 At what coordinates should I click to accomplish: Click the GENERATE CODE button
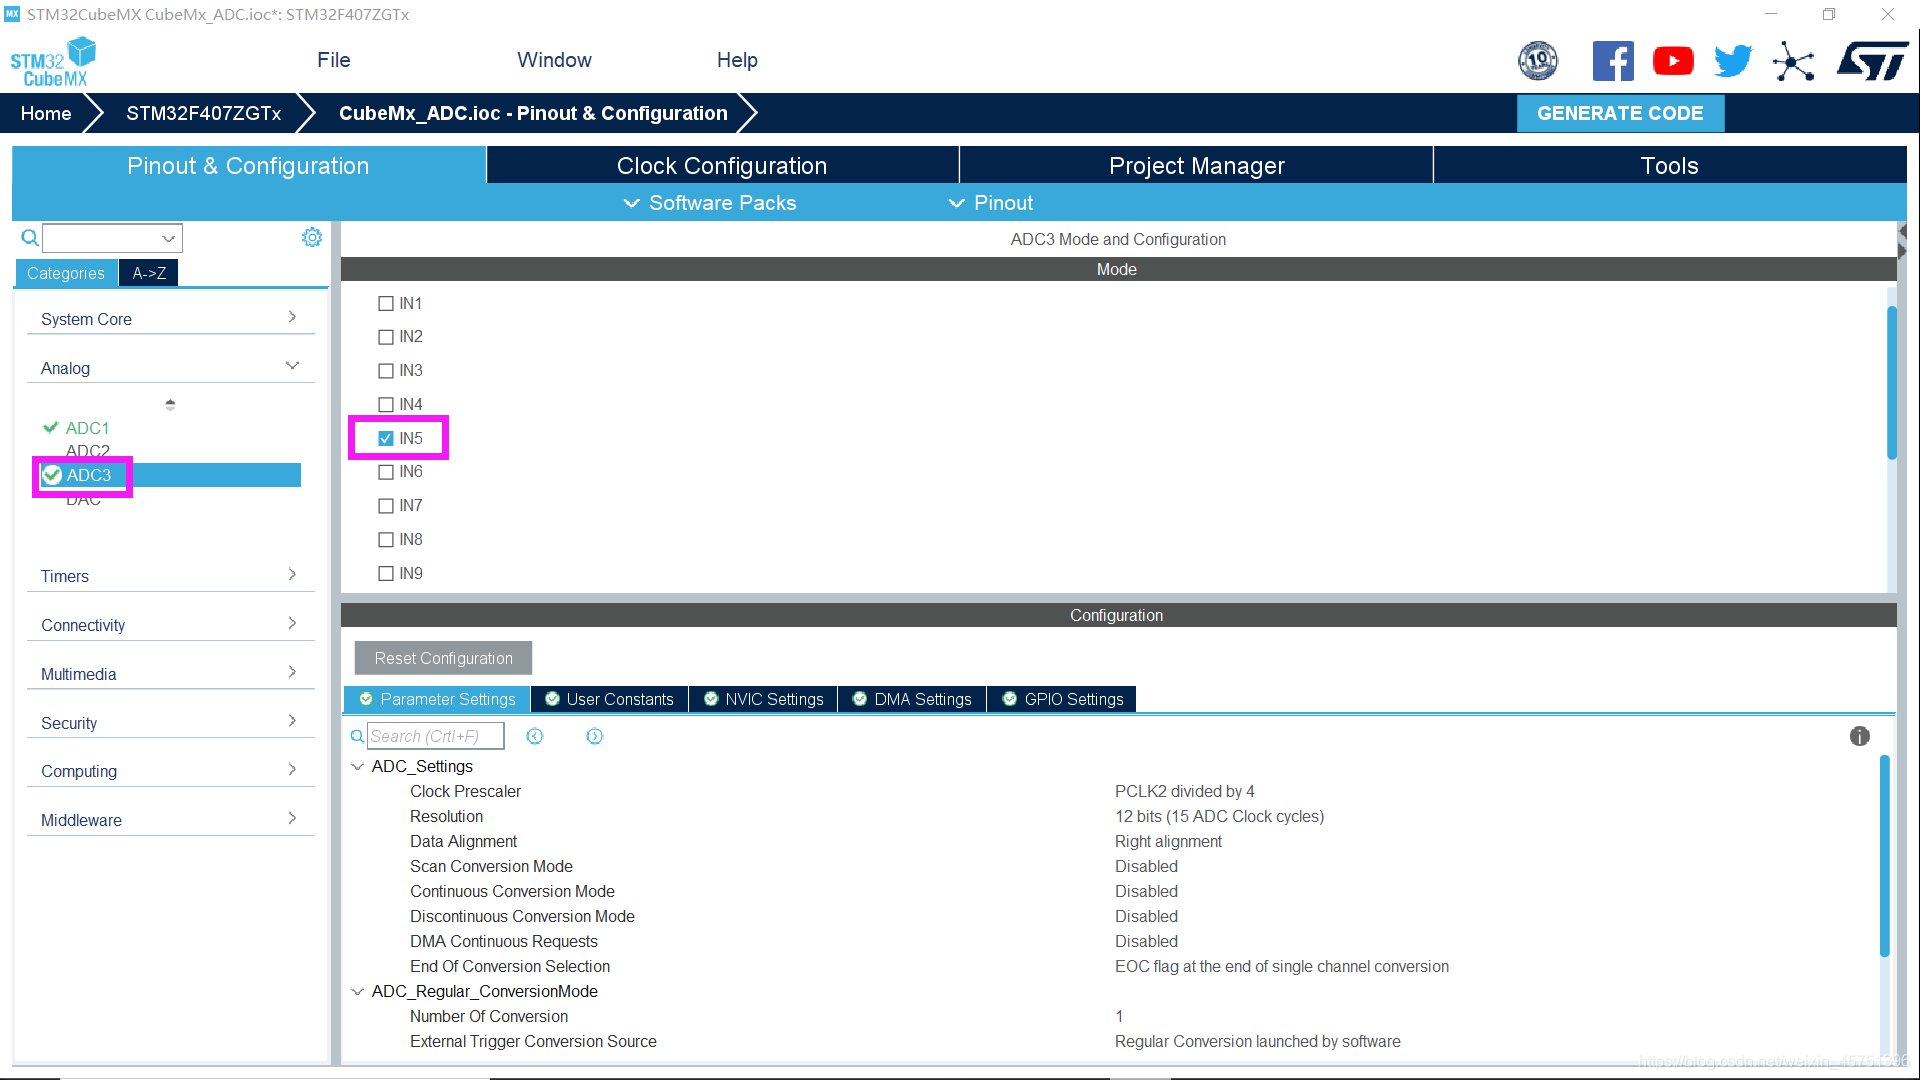point(1619,113)
